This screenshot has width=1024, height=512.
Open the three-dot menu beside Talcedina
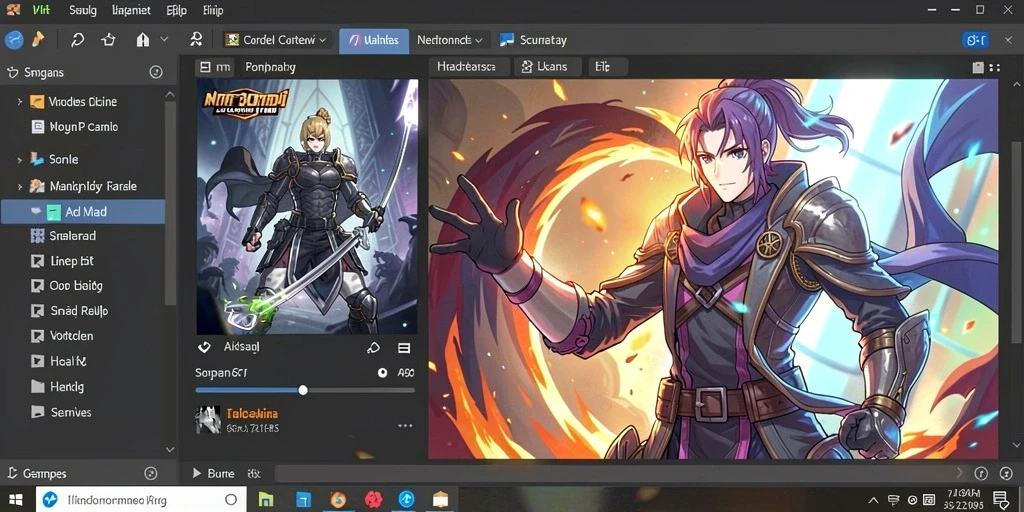405,426
